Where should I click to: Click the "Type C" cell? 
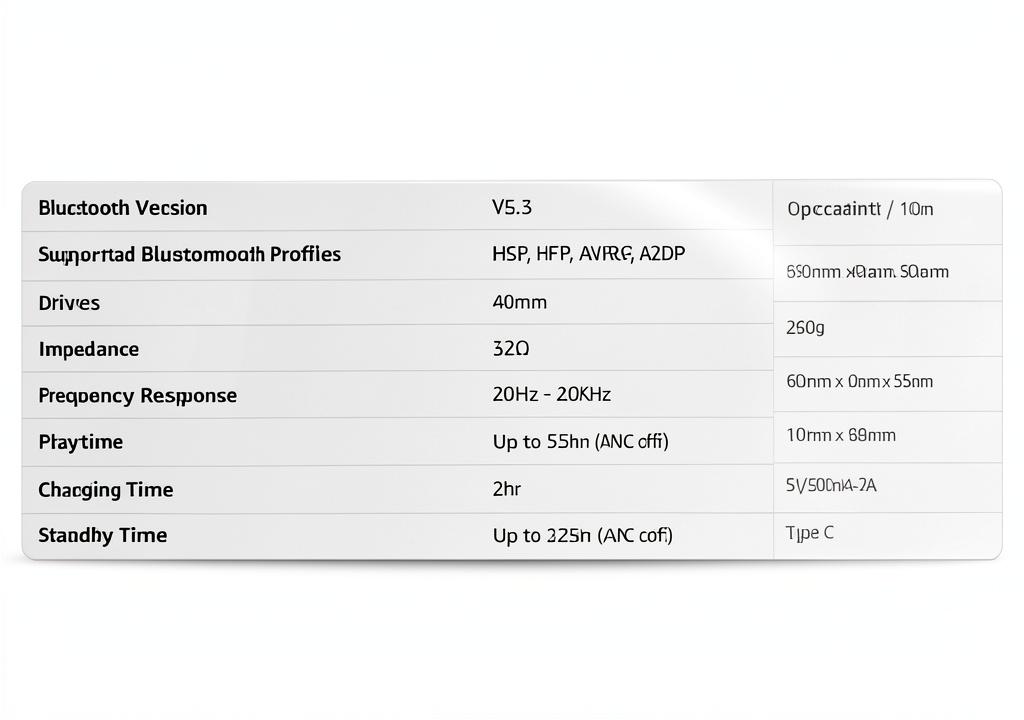(x=810, y=533)
